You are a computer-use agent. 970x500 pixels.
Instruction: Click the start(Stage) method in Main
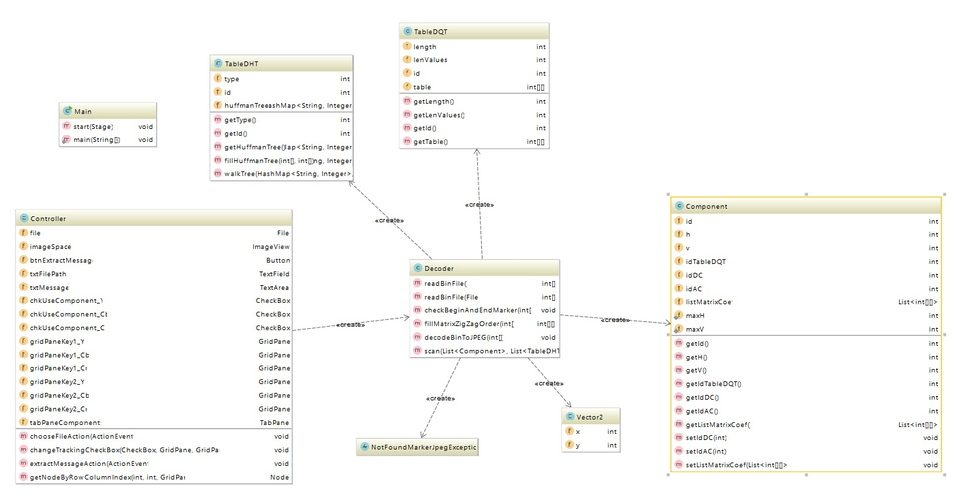108,126
